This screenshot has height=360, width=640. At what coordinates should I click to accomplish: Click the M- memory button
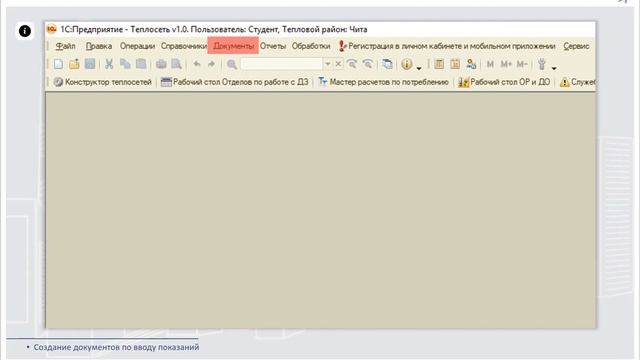point(522,64)
